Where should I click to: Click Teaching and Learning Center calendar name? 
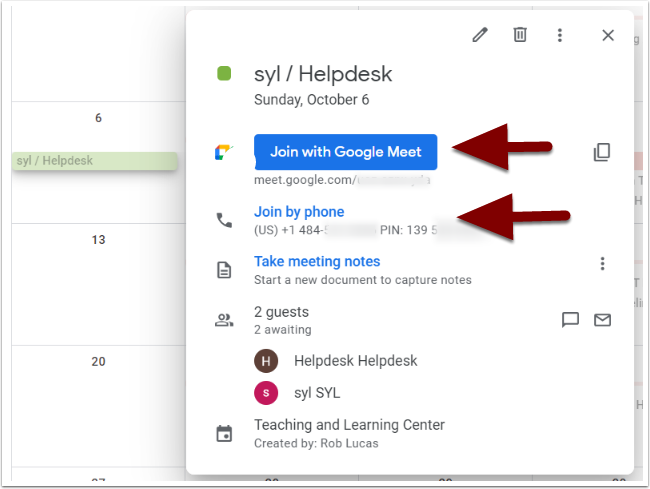(349, 425)
